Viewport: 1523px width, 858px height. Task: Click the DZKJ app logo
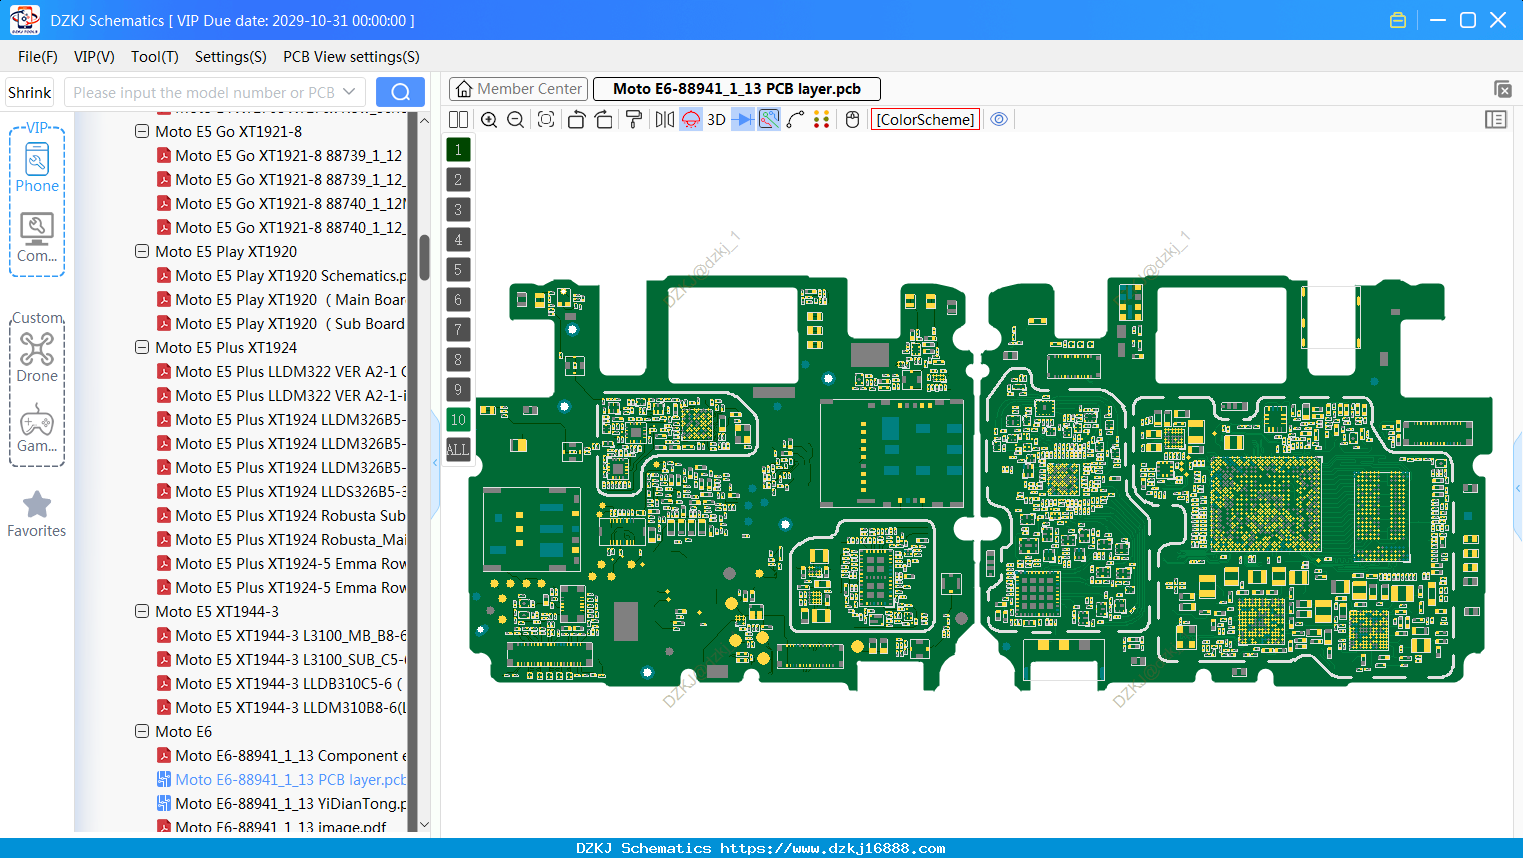(x=25, y=20)
